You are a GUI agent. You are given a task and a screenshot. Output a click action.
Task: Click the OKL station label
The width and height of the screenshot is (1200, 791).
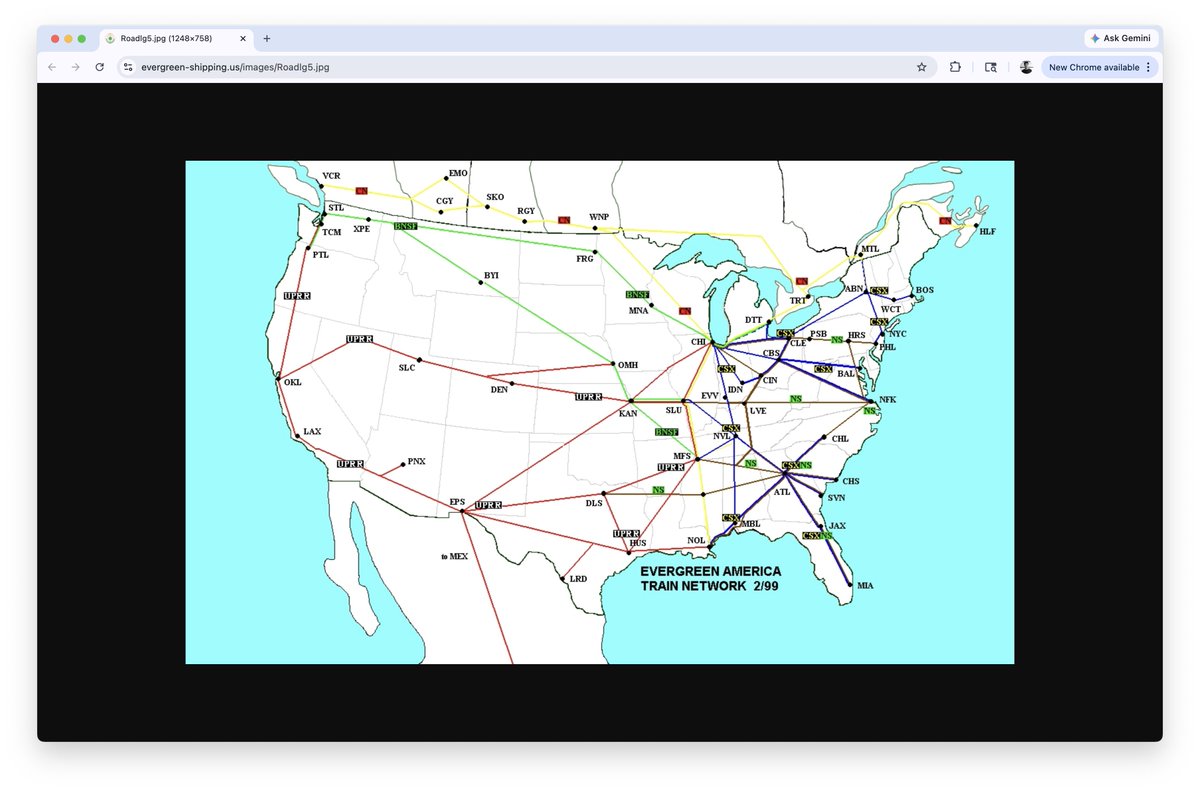pyautogui.click(x=292, y=383)
